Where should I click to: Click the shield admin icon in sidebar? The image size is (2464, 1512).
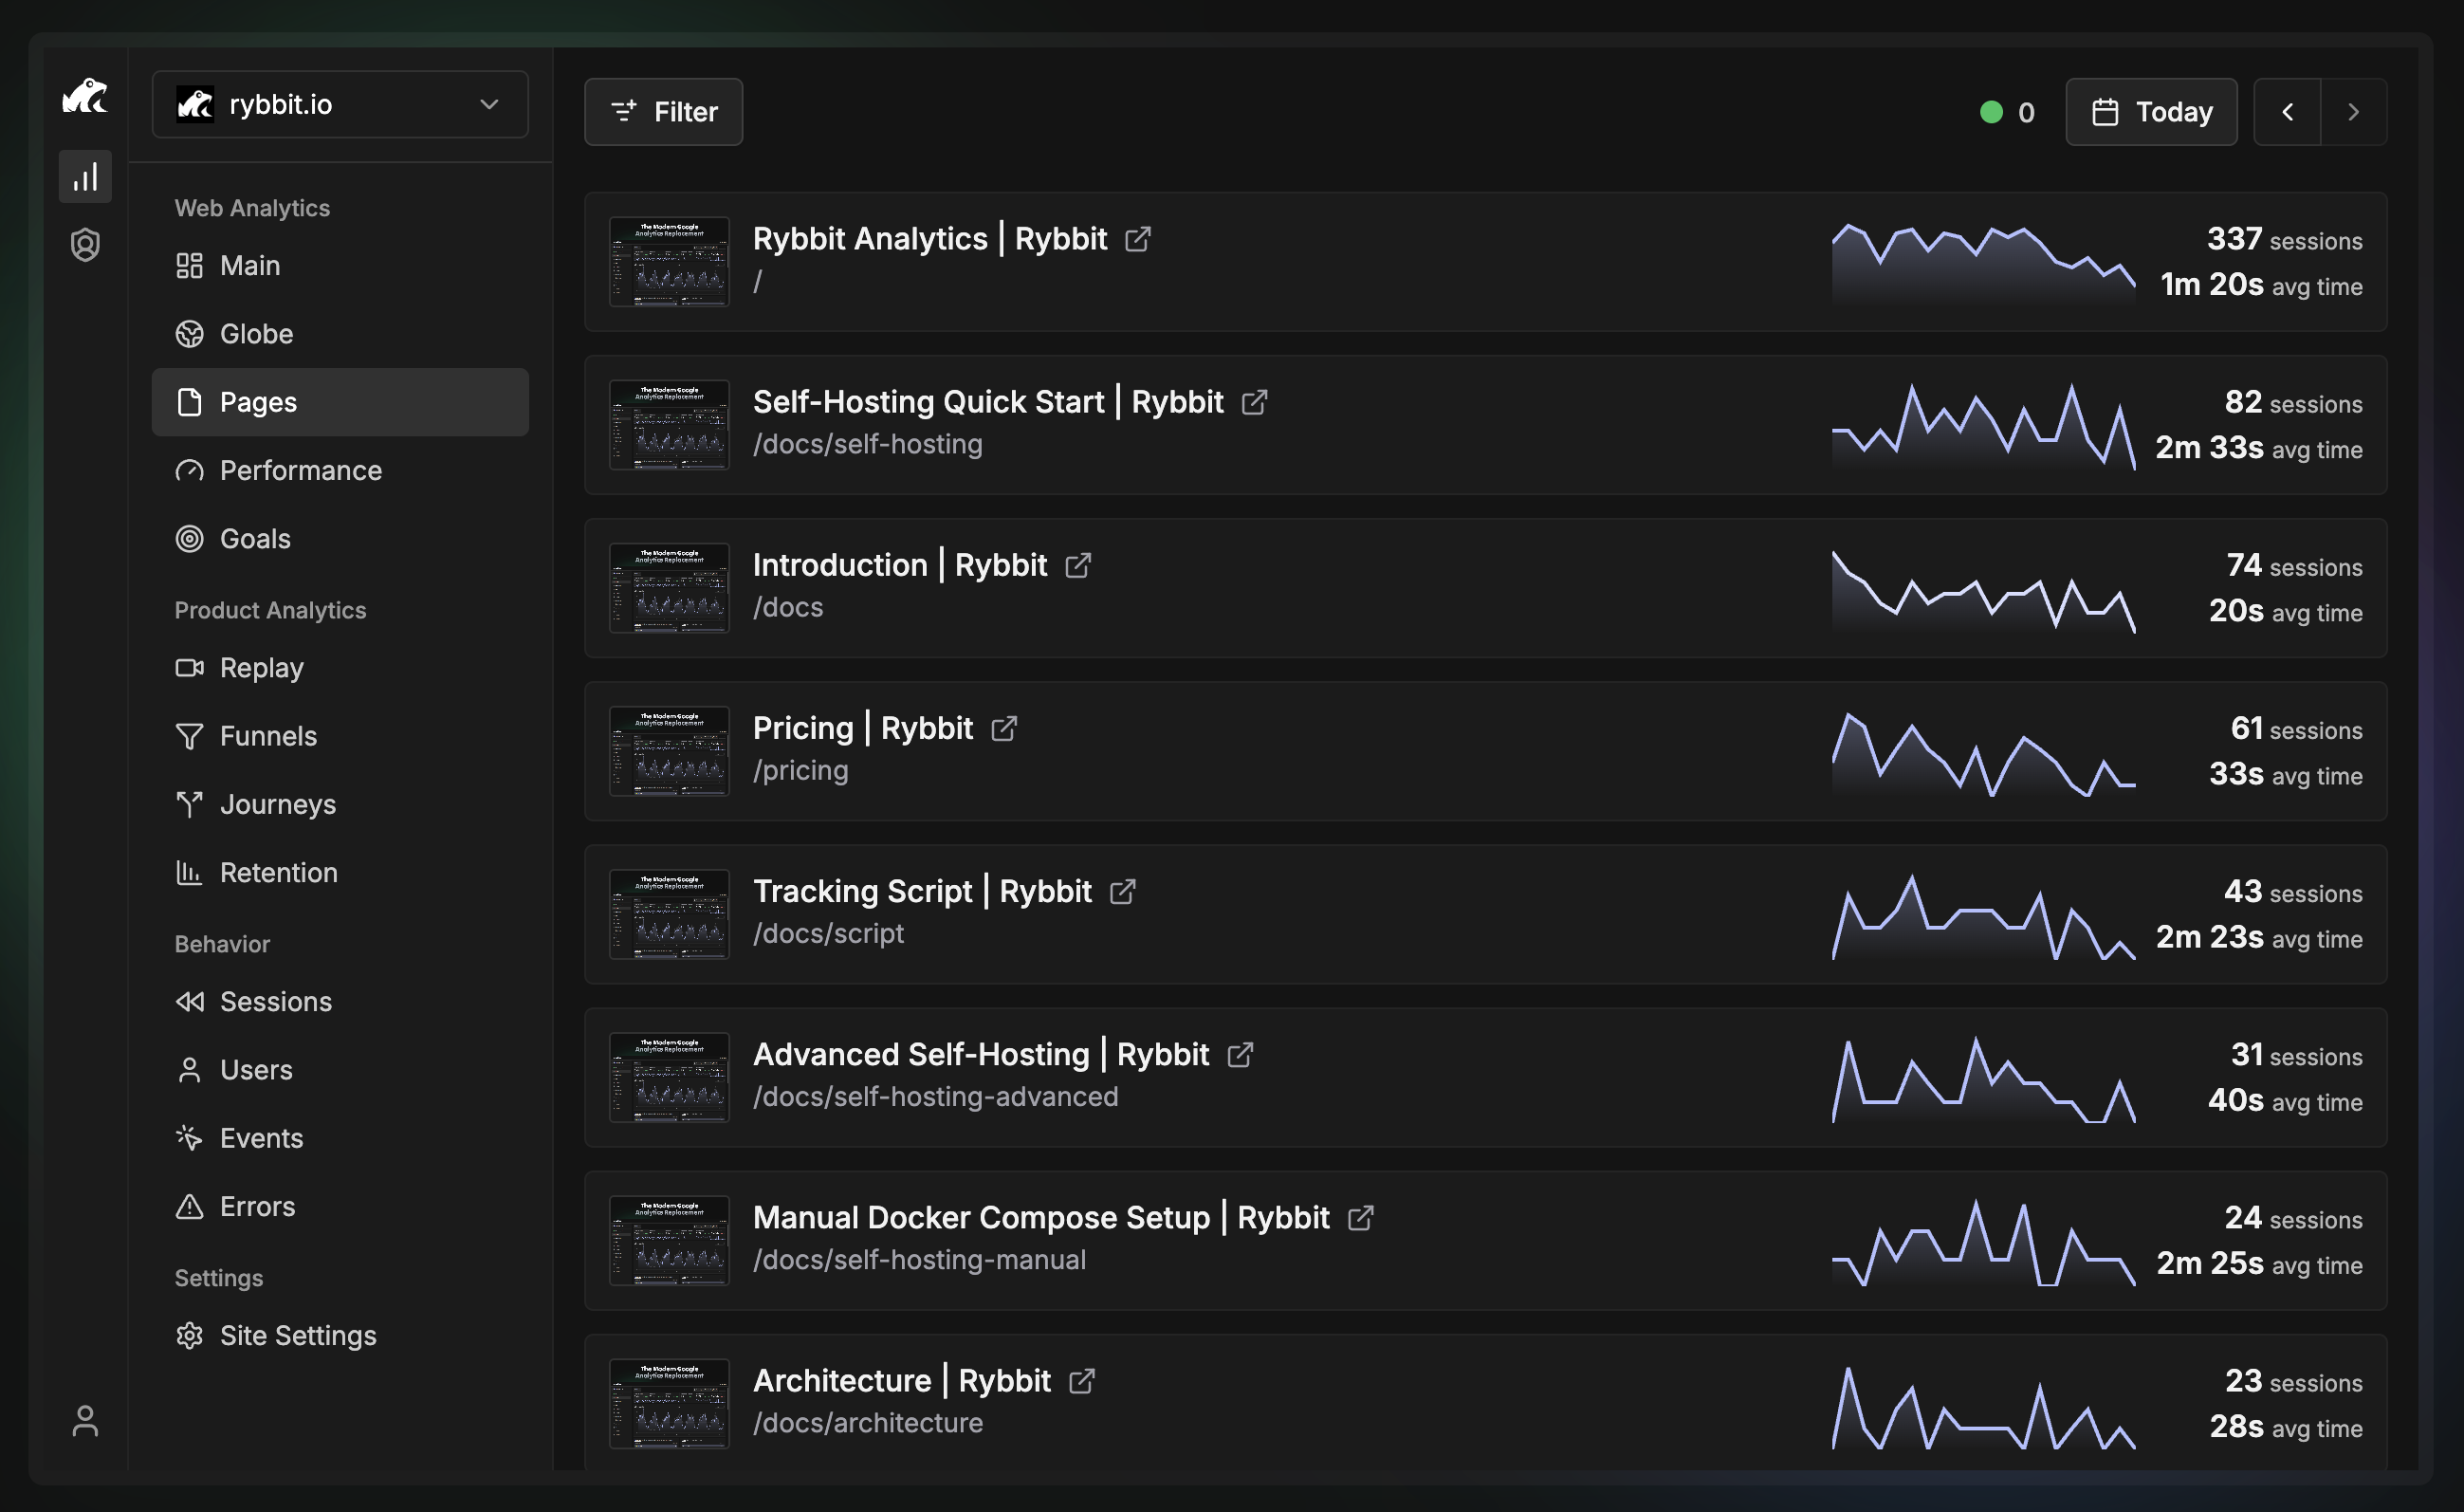85,245
